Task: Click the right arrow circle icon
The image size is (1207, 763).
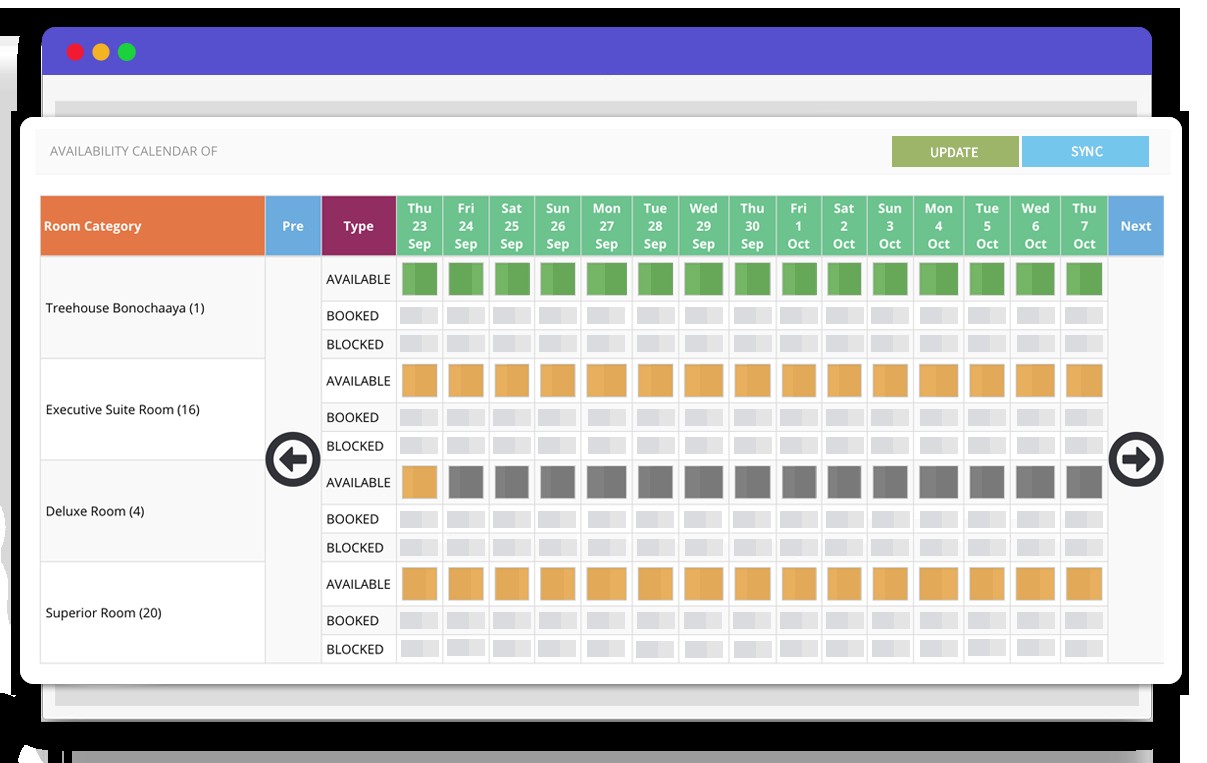Action: (x=1136, y=460)
